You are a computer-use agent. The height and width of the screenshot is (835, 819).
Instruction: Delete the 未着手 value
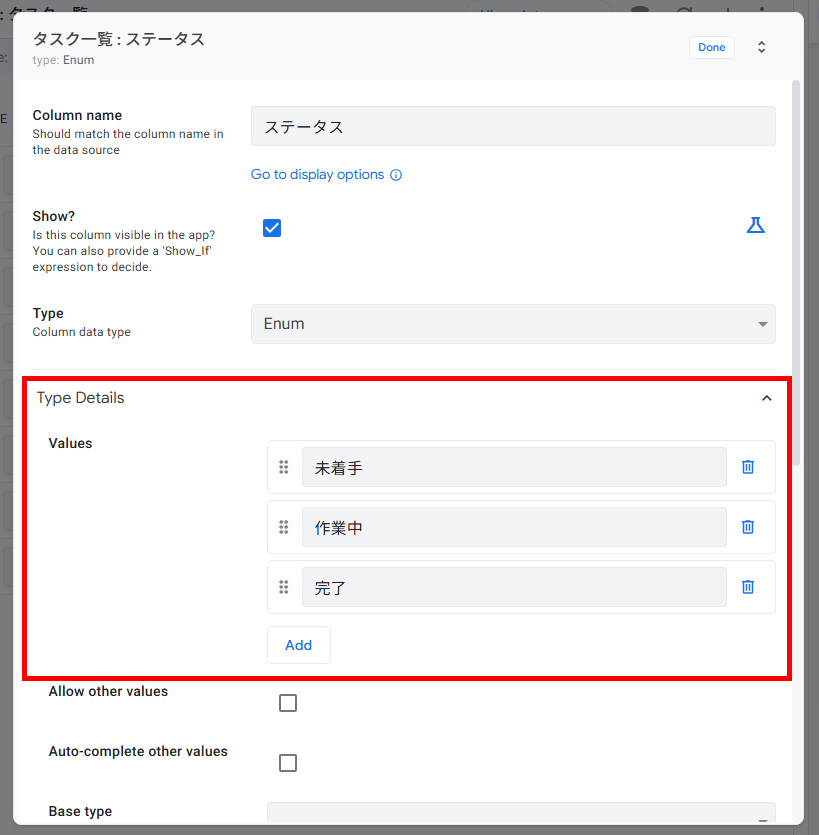tap(748, 467)
